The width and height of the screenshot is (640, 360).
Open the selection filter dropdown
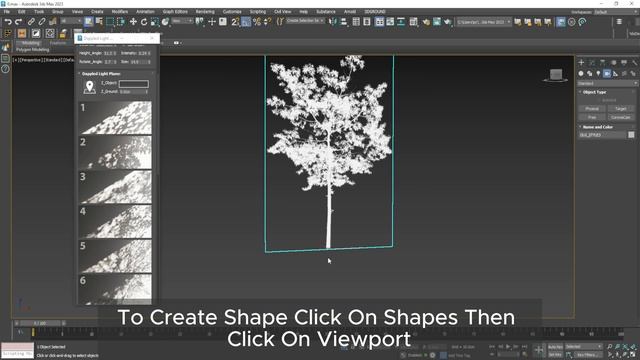71,21
